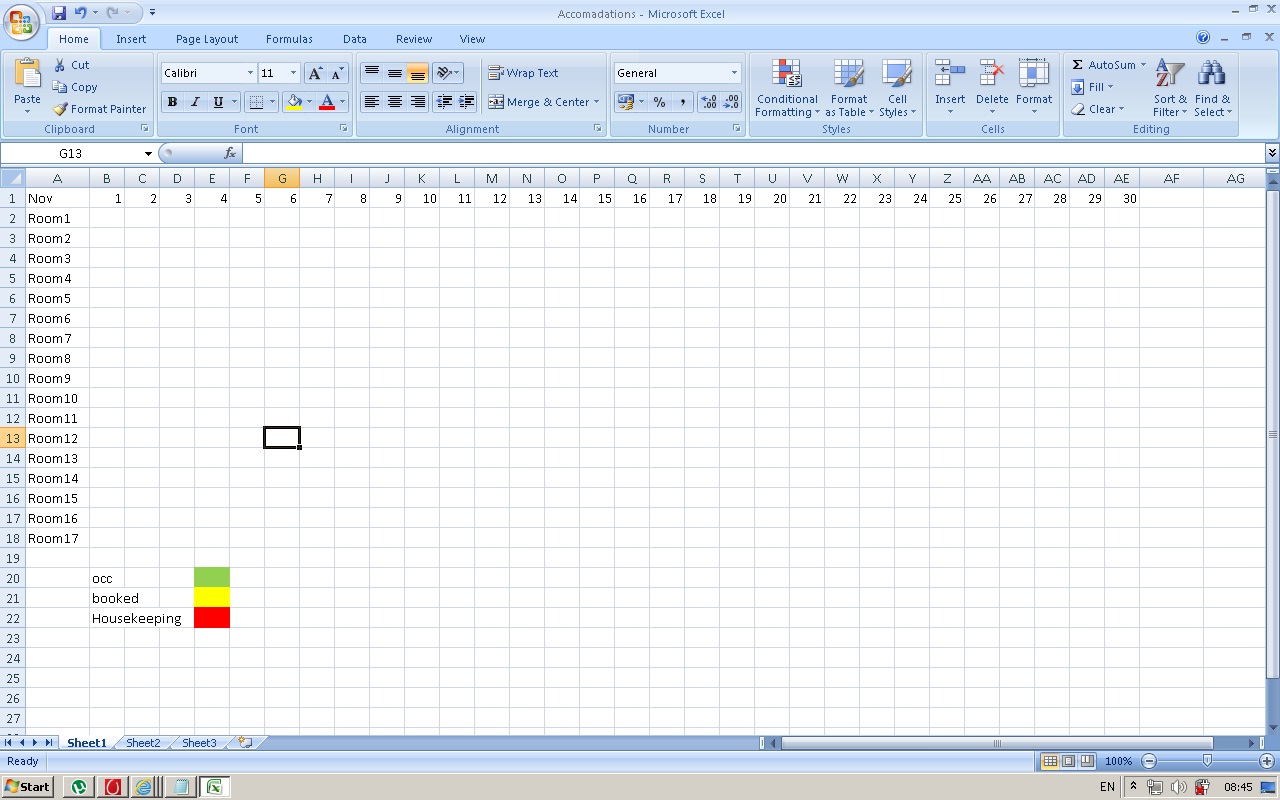Increase font size with Grow Font

coord(316,73)
